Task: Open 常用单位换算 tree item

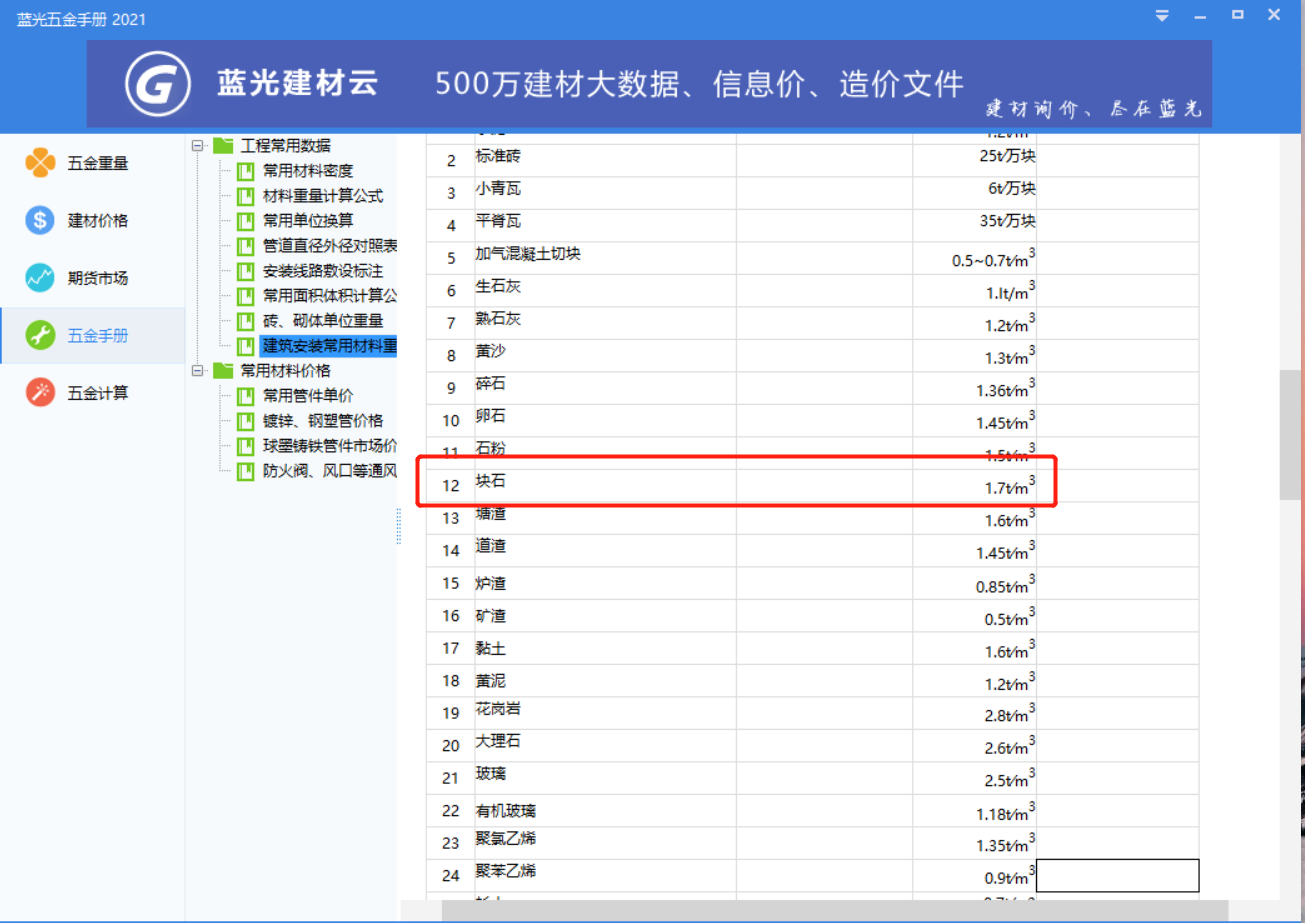Action: (308, 221)
